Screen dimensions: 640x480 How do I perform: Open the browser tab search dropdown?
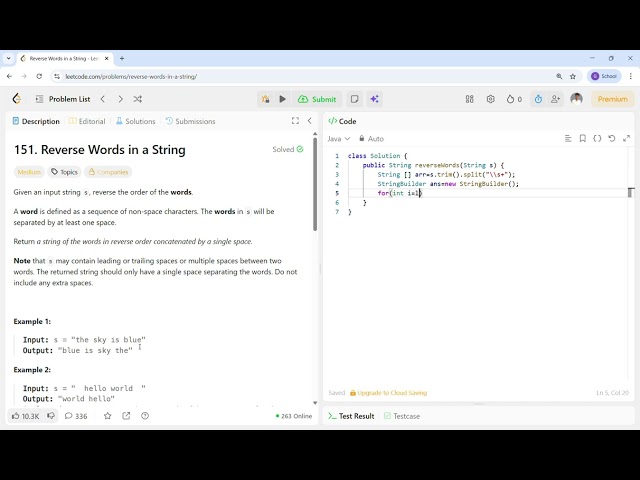(x=9, y=58)
